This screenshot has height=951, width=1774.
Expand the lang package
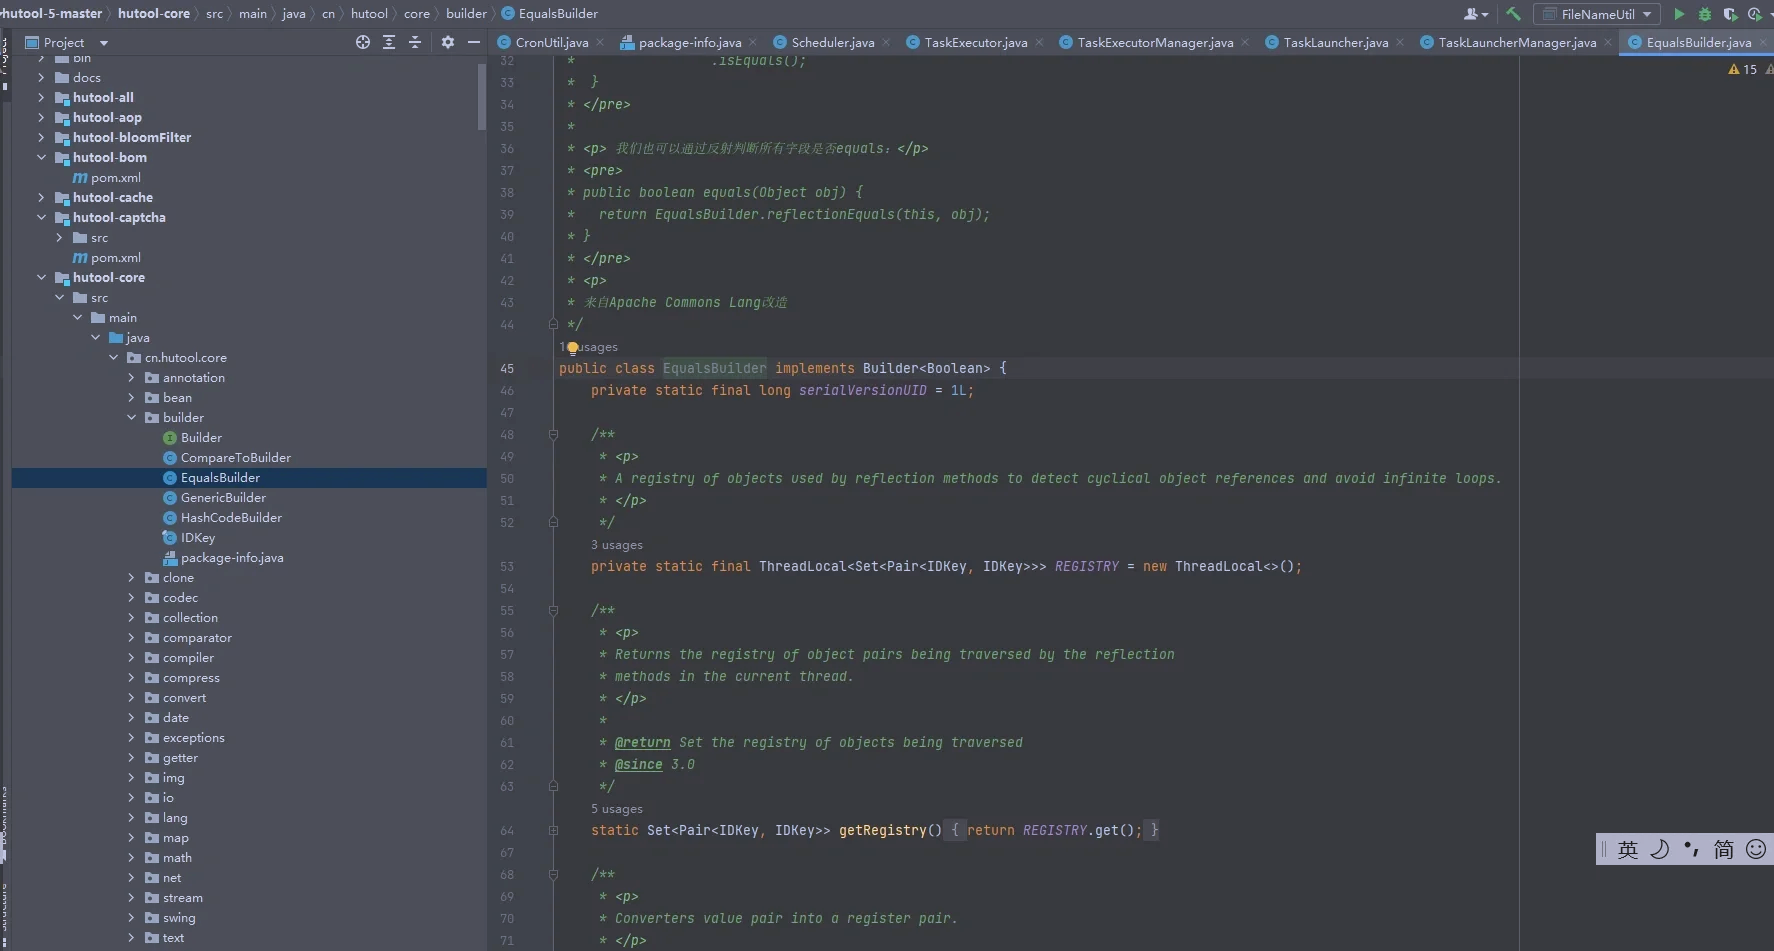tap(131, 818)
